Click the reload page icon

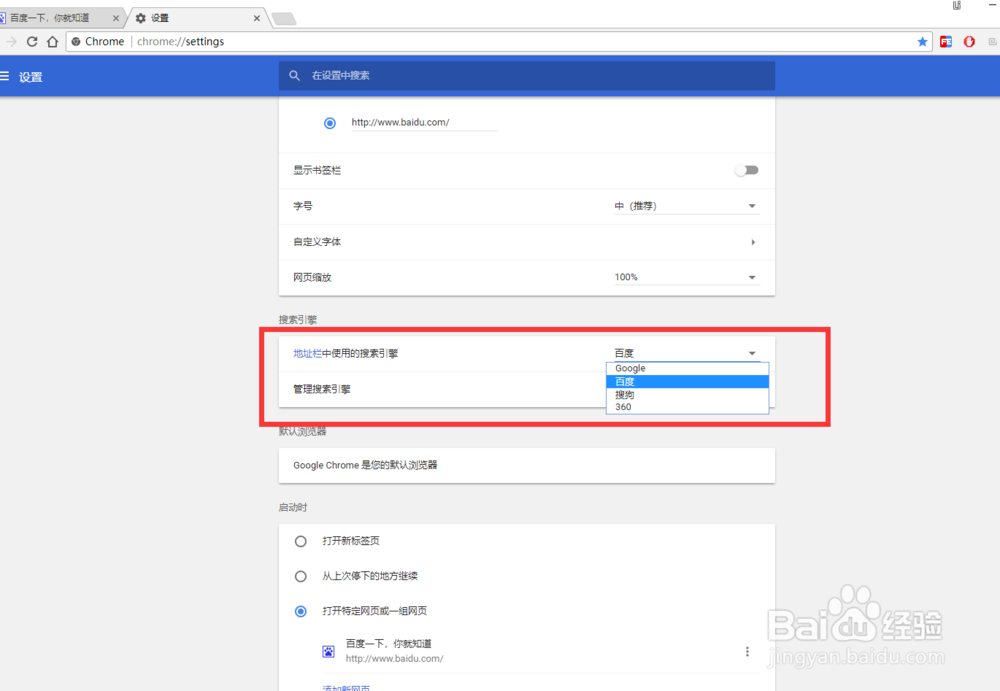tap(32, 41)
